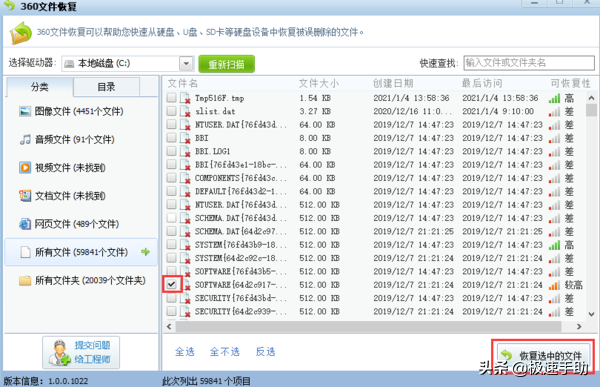
Task: Click the horizontal scrollbar thumb
Action: point(368,327)
